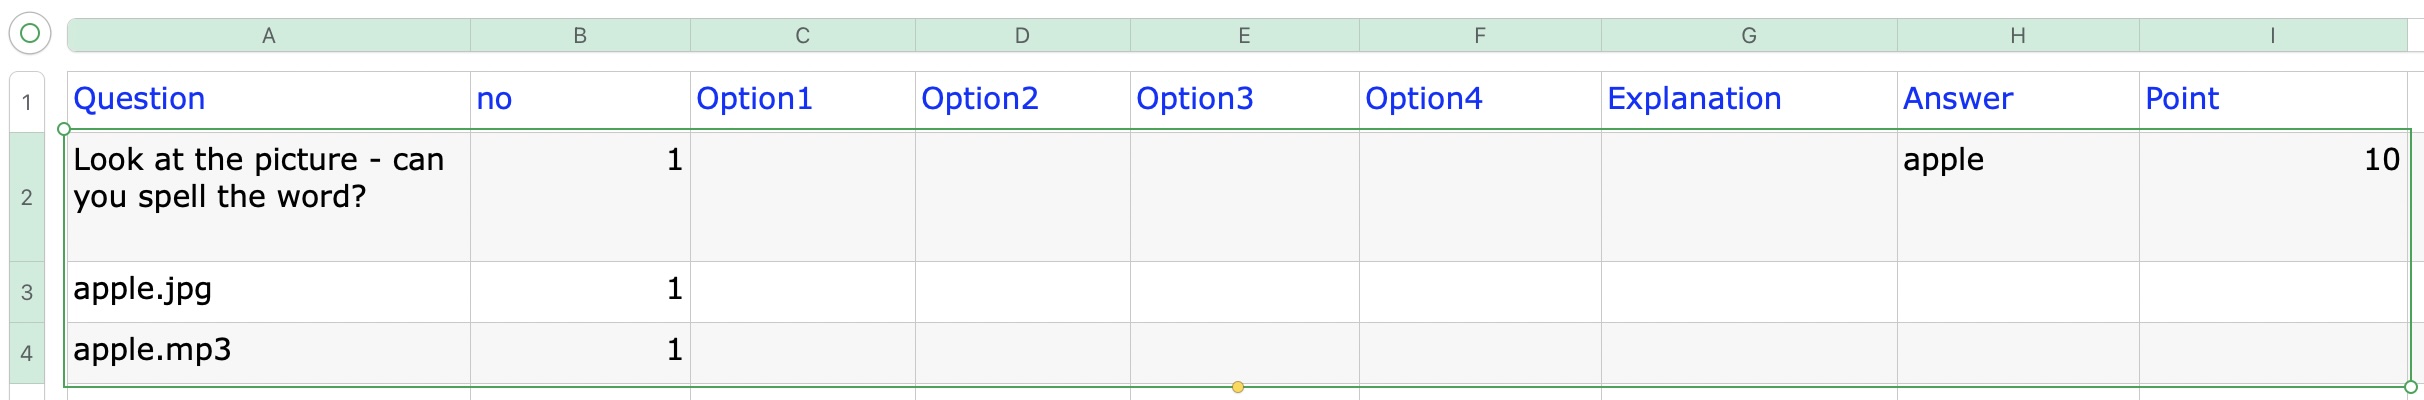Click column C header
2424x400 pixels.
(802, 36)
